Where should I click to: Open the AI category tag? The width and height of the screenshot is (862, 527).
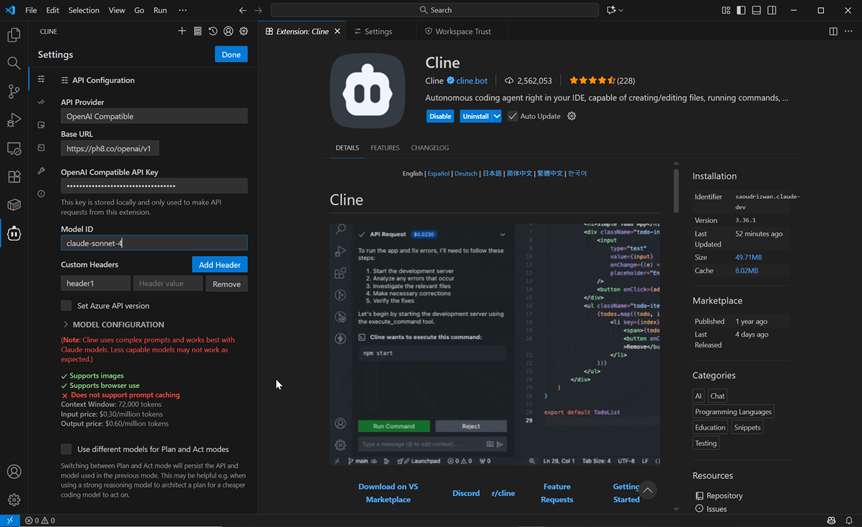click(698, 396)
